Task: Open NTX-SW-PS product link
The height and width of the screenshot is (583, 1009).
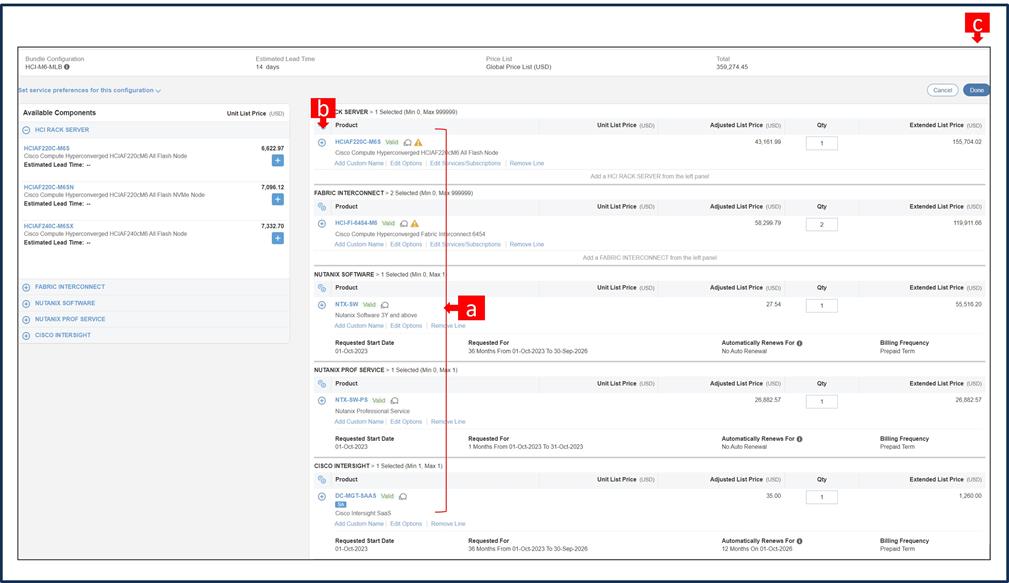Action: coord(351,400)
